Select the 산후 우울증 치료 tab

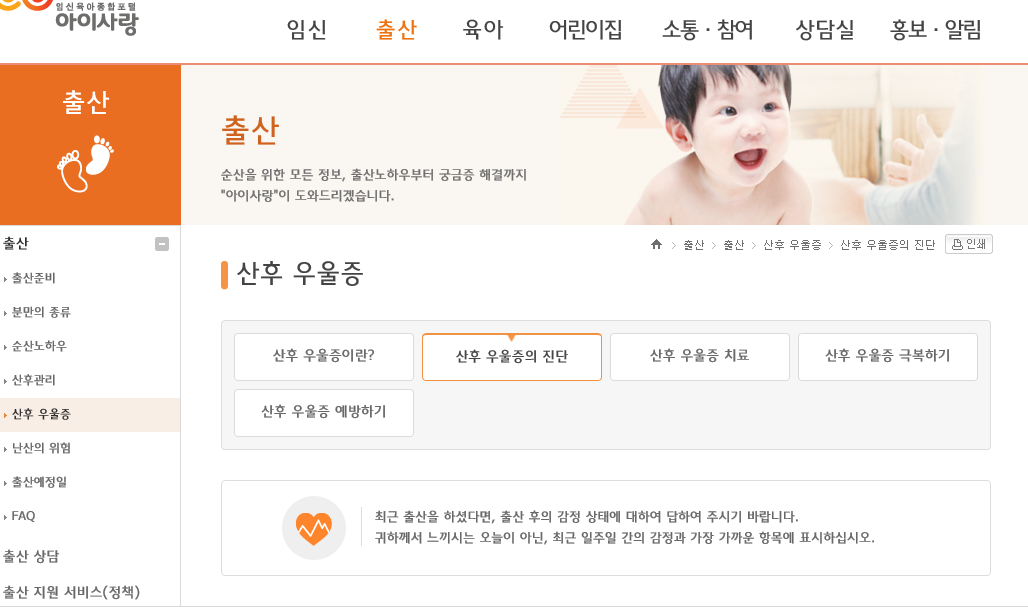[700, 357]
